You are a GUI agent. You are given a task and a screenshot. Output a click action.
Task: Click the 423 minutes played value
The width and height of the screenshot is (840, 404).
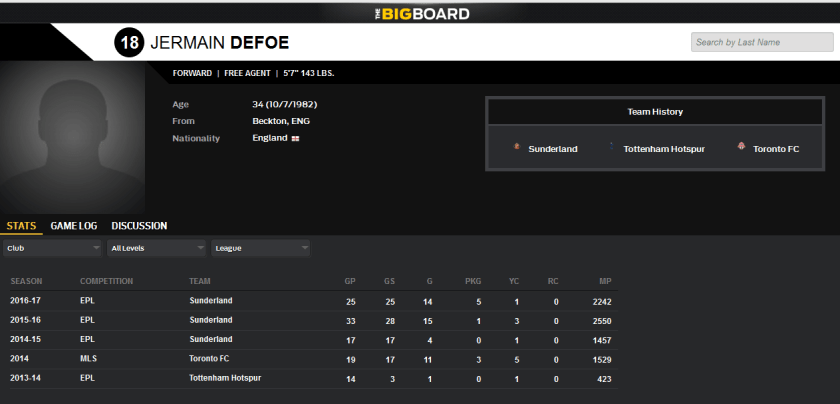604,379
